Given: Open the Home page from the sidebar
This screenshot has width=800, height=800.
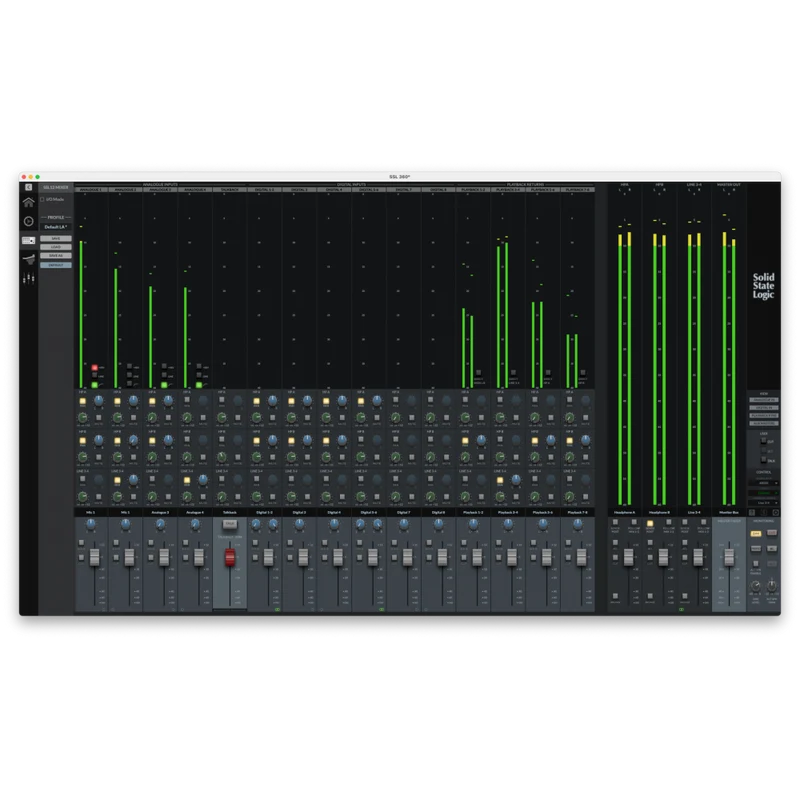Looking at the screenshot, I should pyautogui.click(x=29, y=202).
